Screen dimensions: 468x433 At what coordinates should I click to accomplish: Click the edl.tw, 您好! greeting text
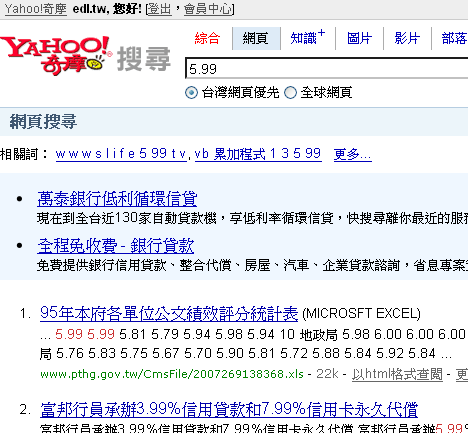coord(107,9)
